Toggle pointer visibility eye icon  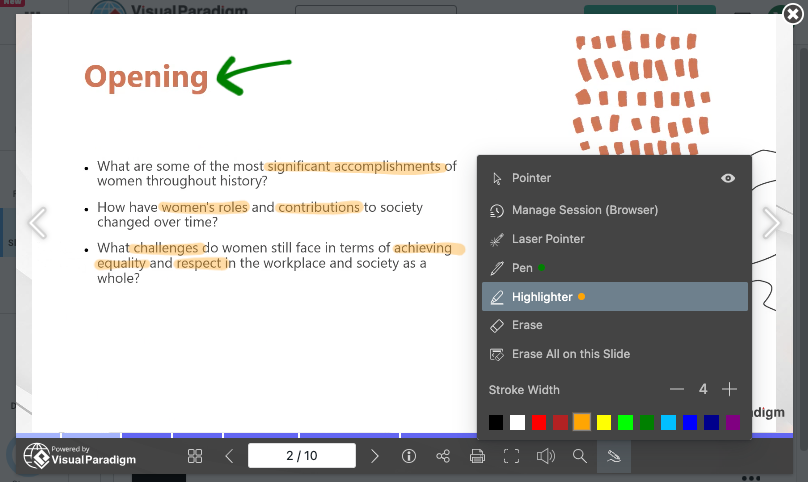tap(728, 178)
